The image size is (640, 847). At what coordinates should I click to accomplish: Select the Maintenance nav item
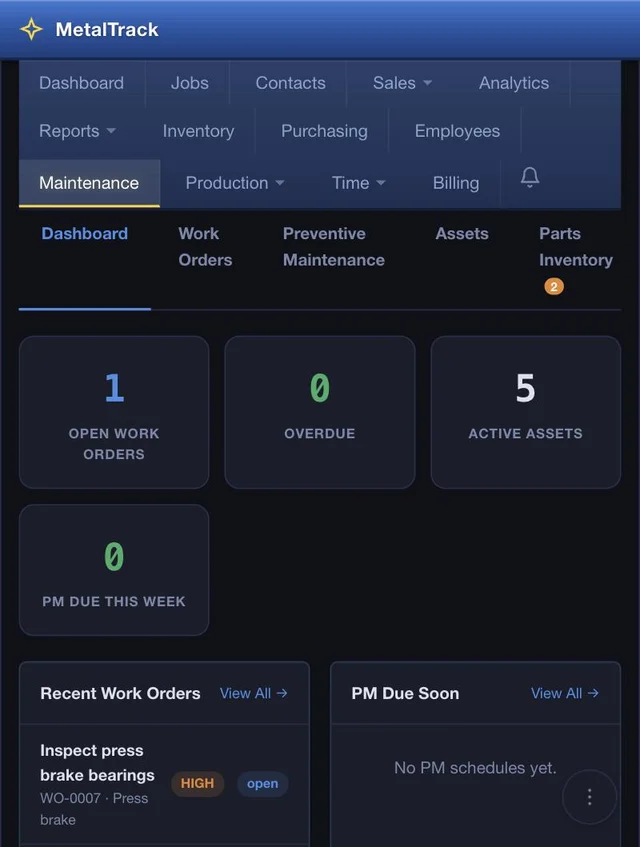89,183
